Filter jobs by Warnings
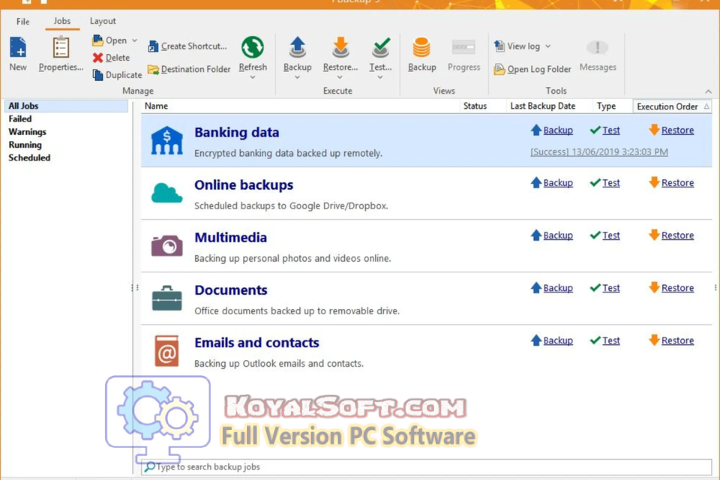 pos(28,132)
